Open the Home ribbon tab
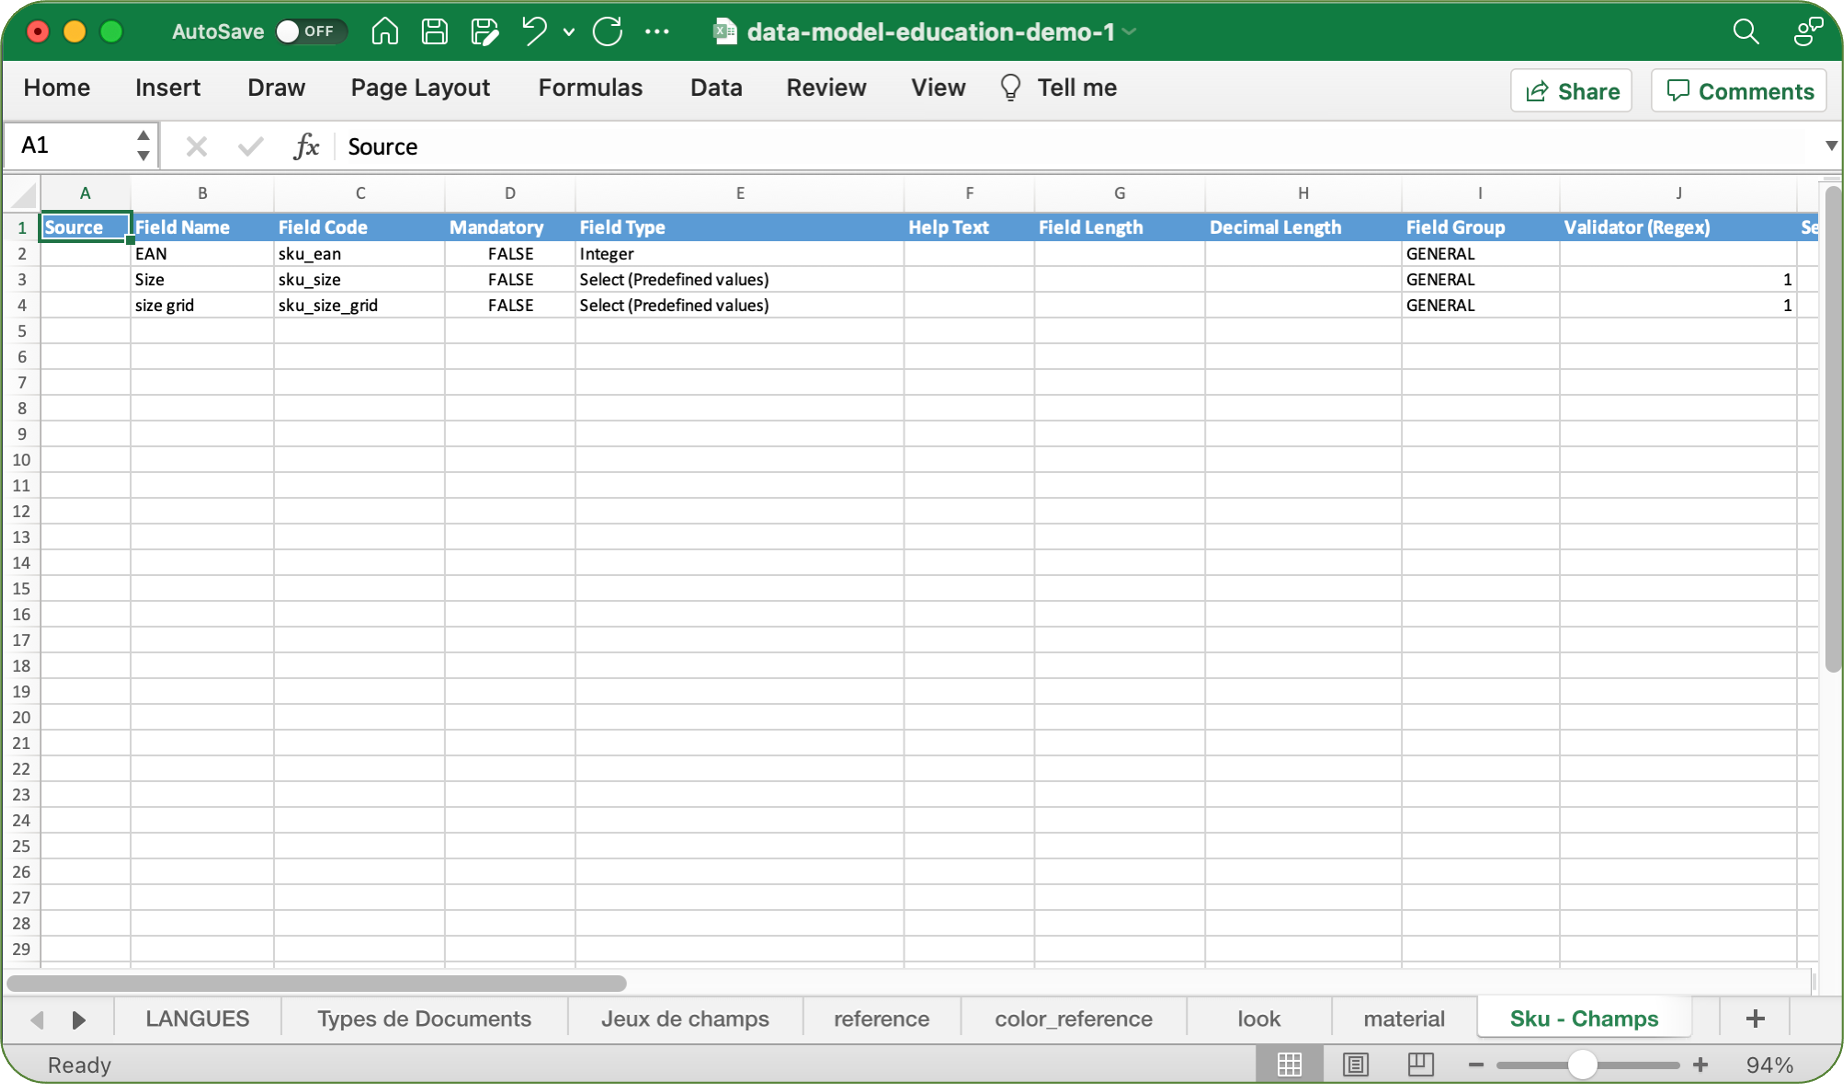The image size is (1844, 1084). [x=57, y=88]
